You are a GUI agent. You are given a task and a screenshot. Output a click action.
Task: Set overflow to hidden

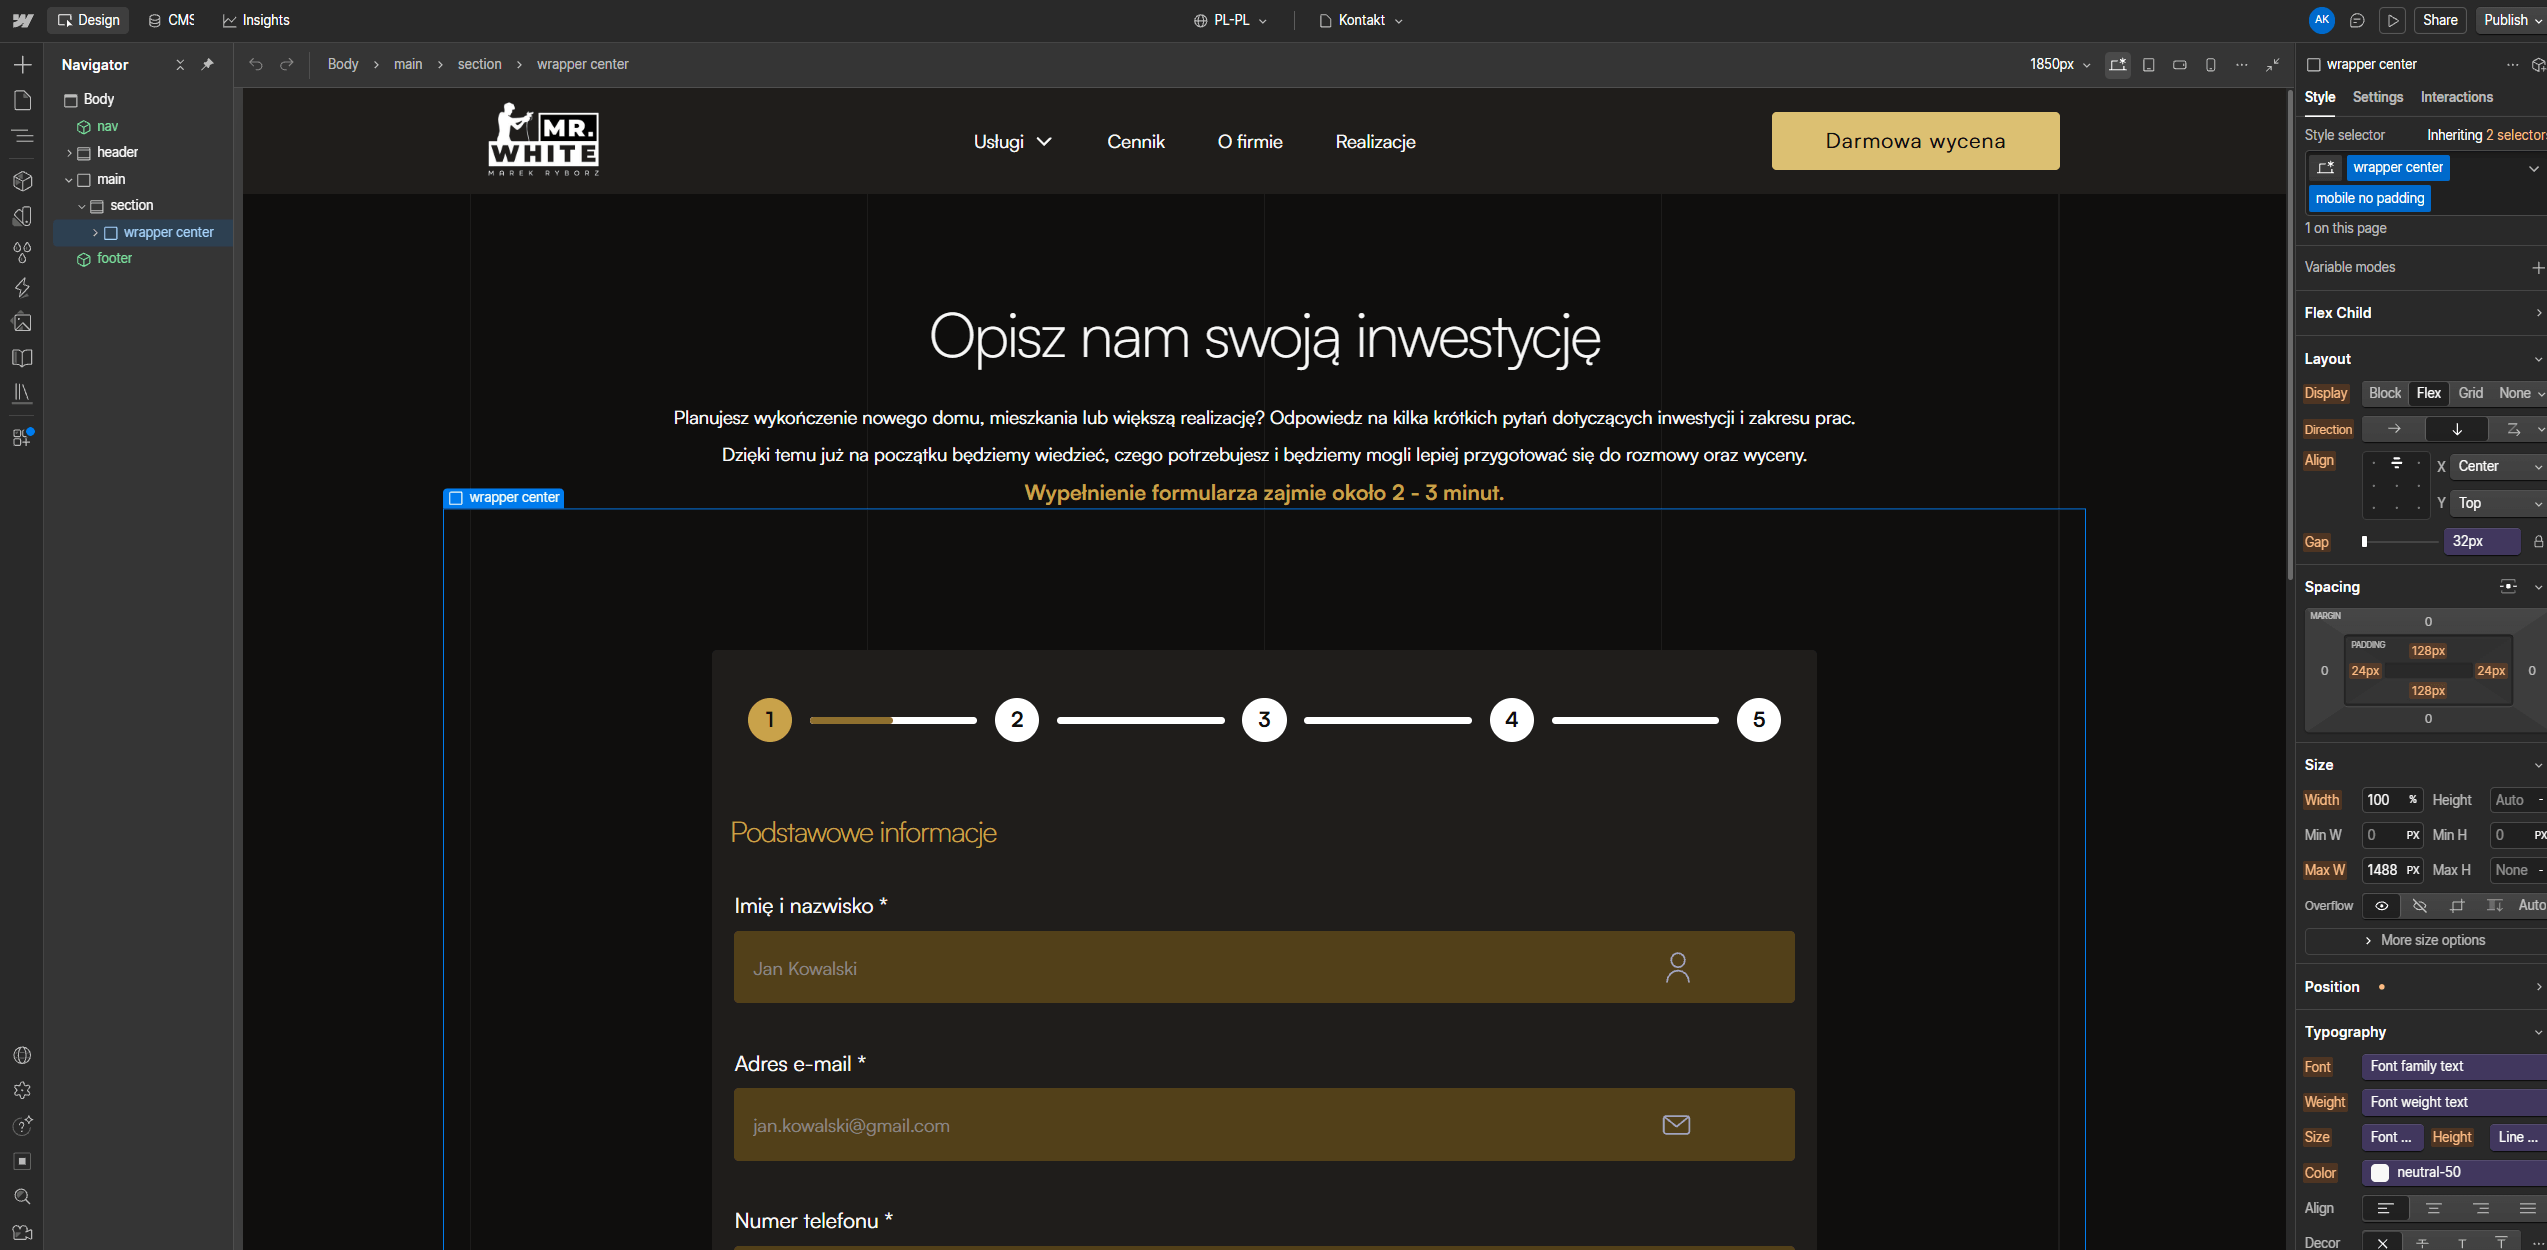pyautogui.click(x=2420, y=905)
